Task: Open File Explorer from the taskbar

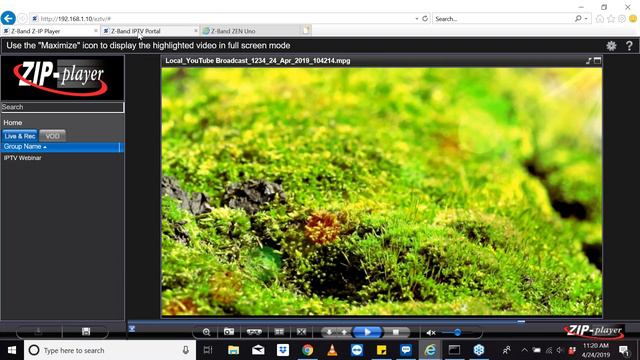Action: (x=233, y=350)
